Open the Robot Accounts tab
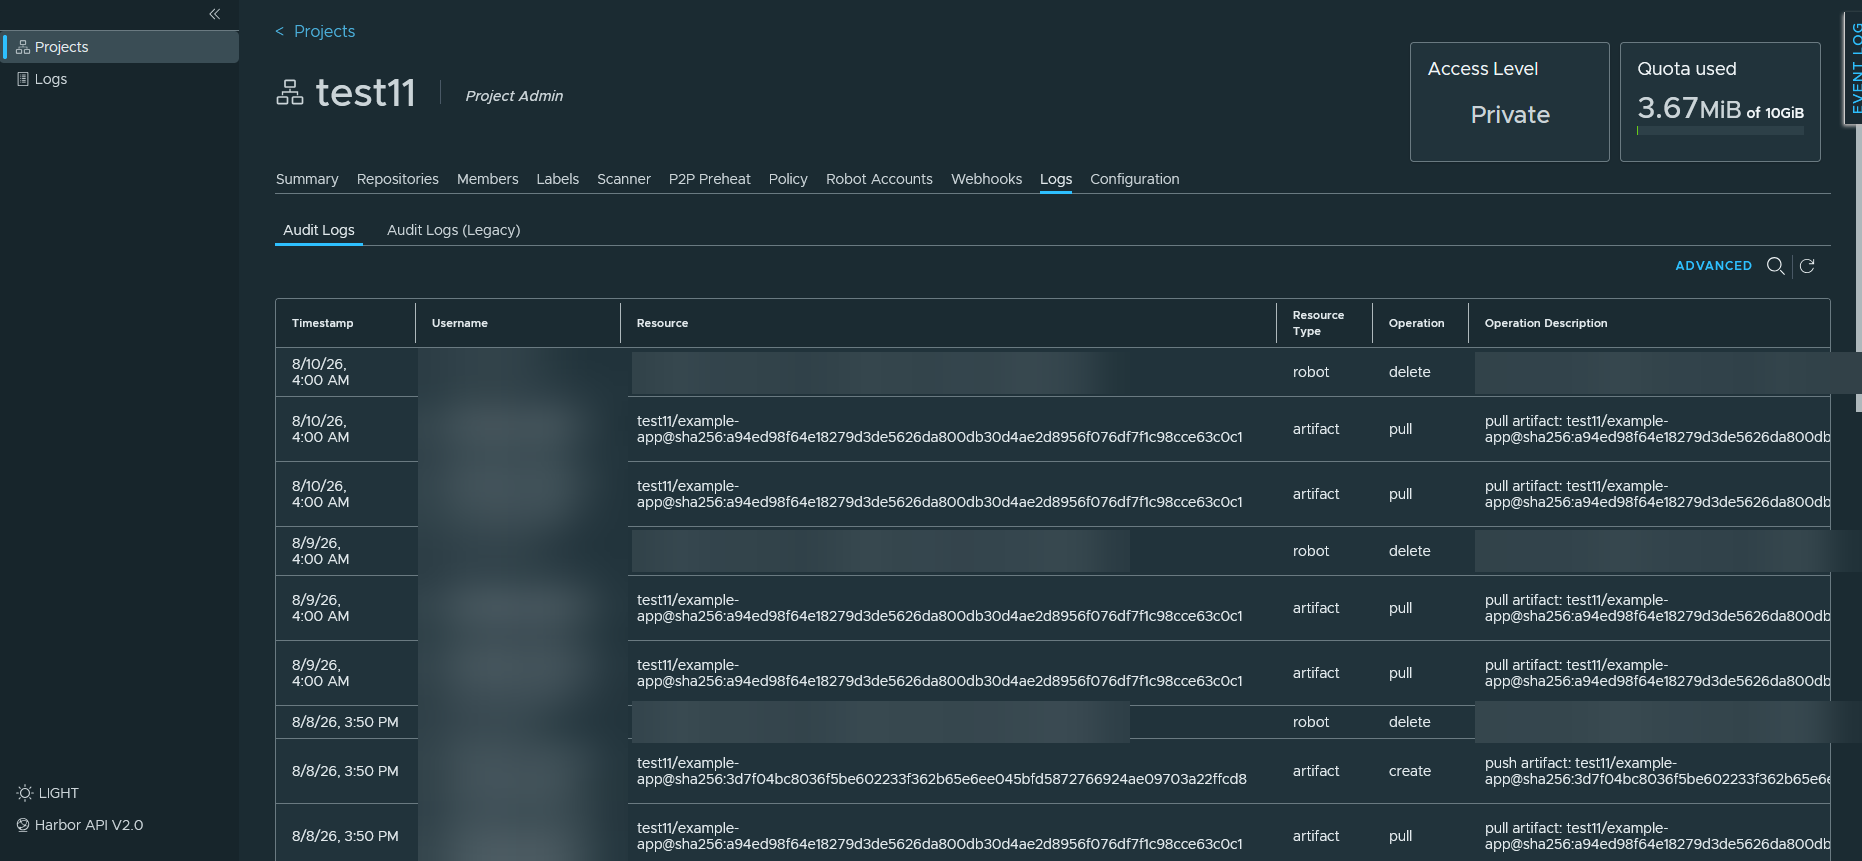1862x861 pixels. pyautogui.click(x=879, y=179)
